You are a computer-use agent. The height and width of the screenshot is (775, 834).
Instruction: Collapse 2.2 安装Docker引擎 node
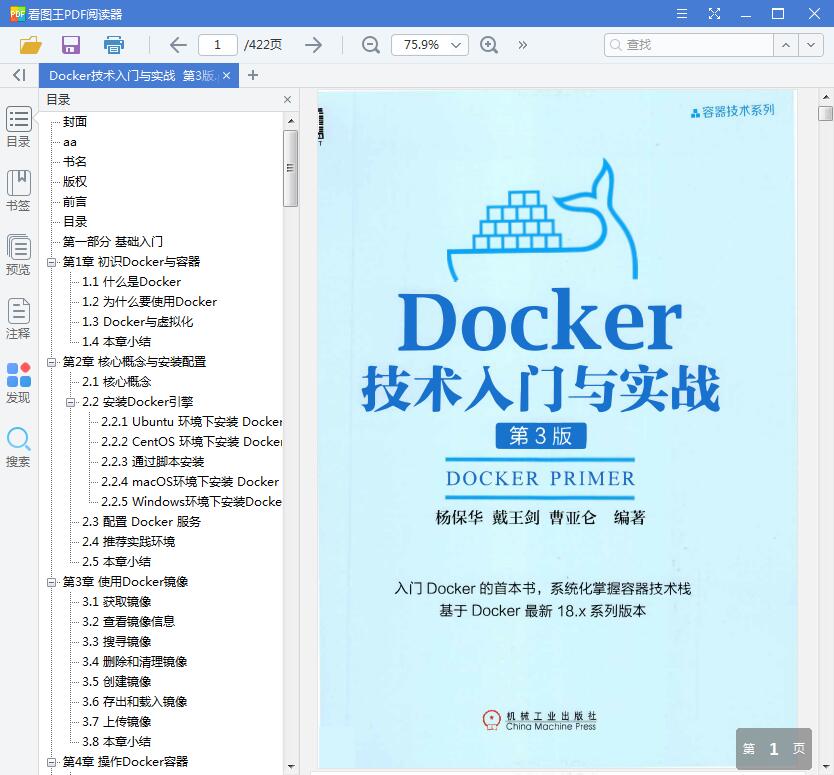click(x=70, y=402)
